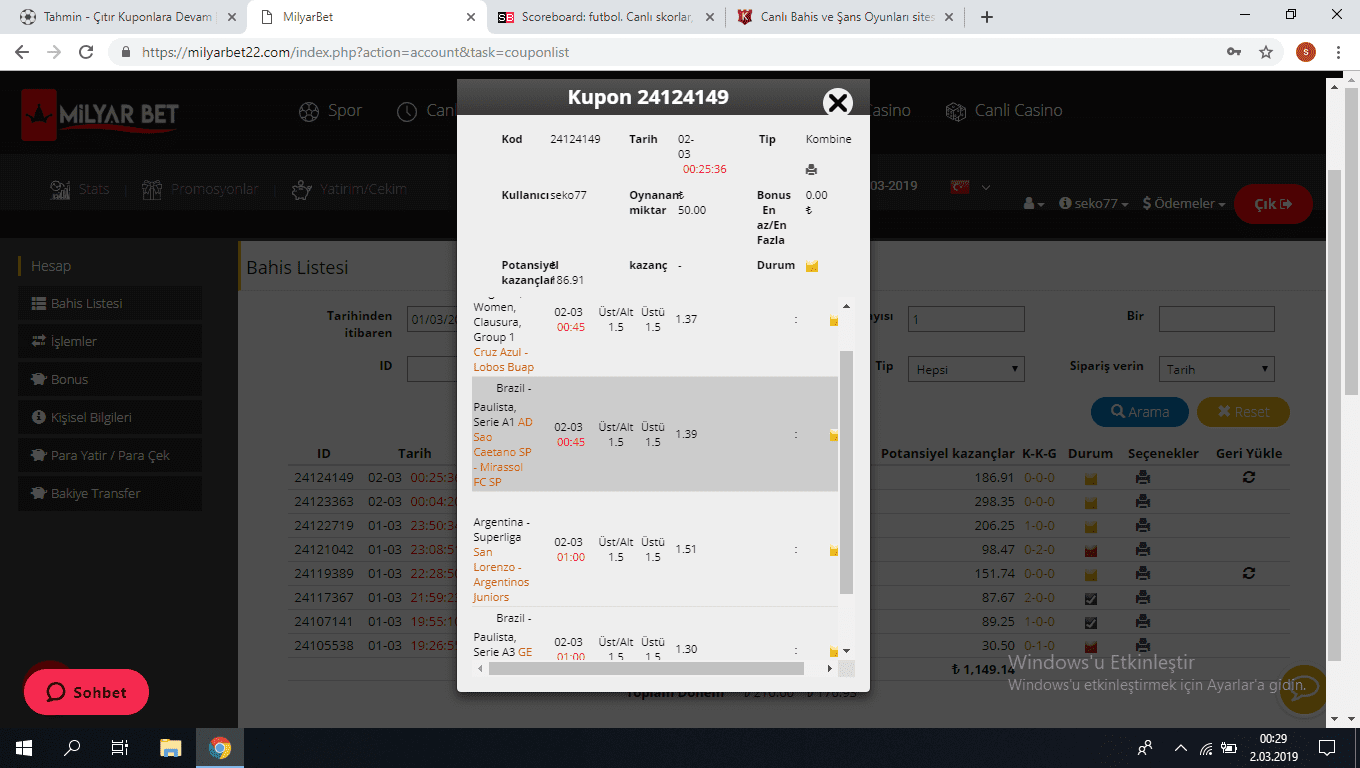Open Bakiye Transfer in the sidebar

pos(110,493)
